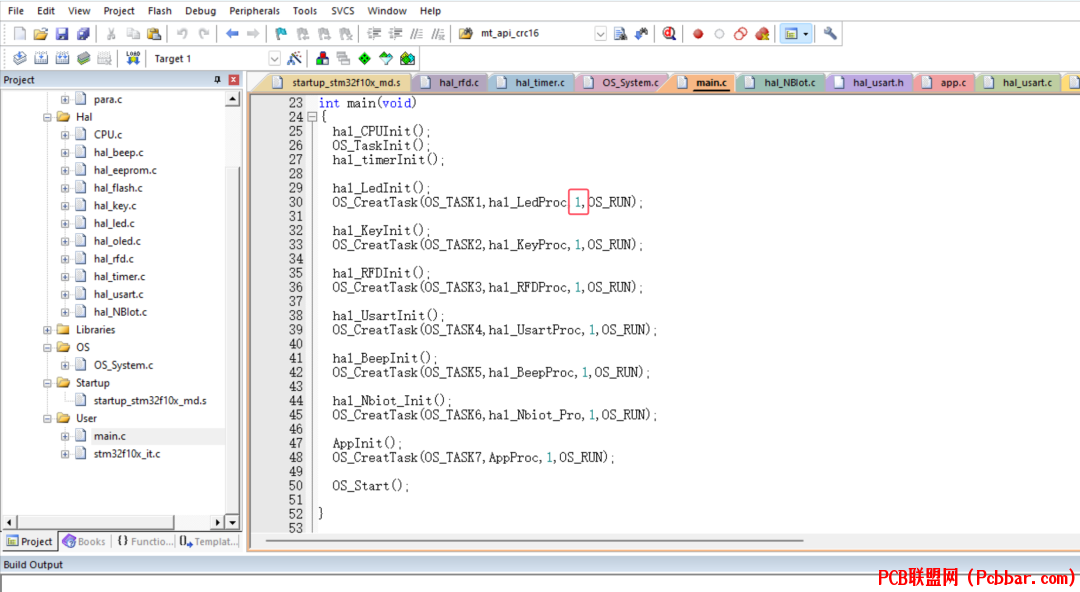Open the Debug menu

pos(200,11)
